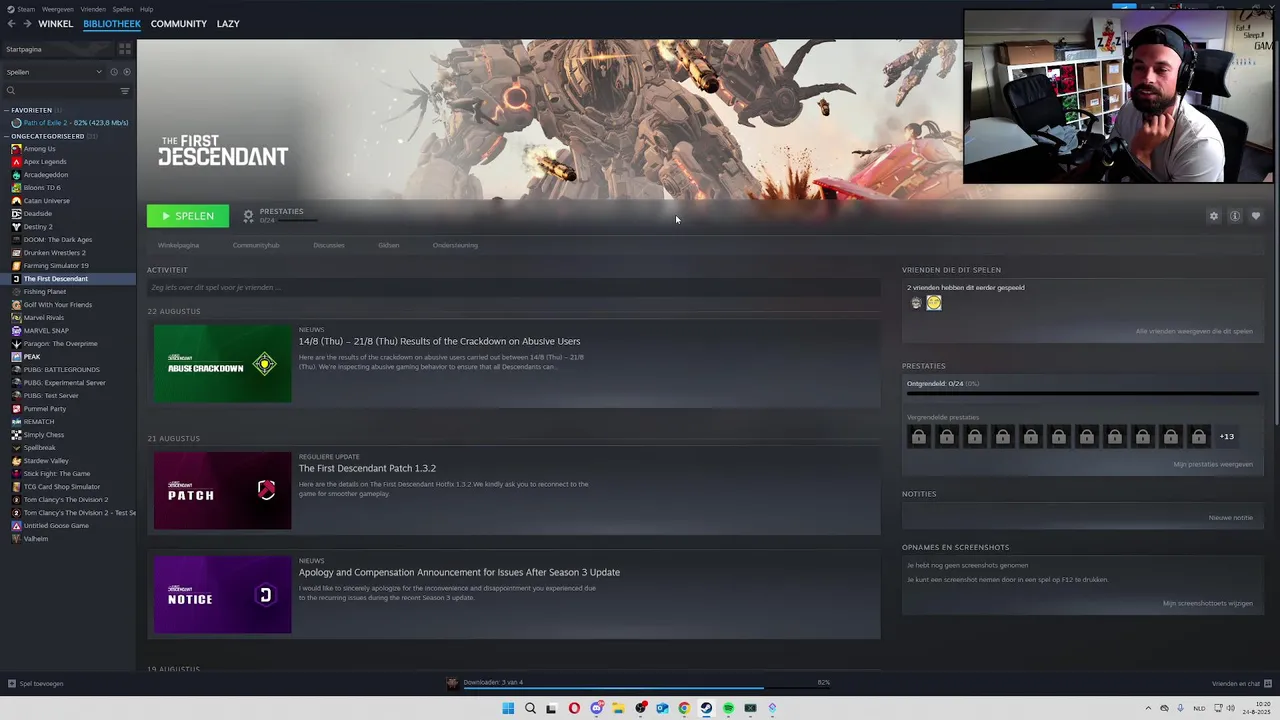
Task: Go forward with the right arrow
Action: [27, 23]
